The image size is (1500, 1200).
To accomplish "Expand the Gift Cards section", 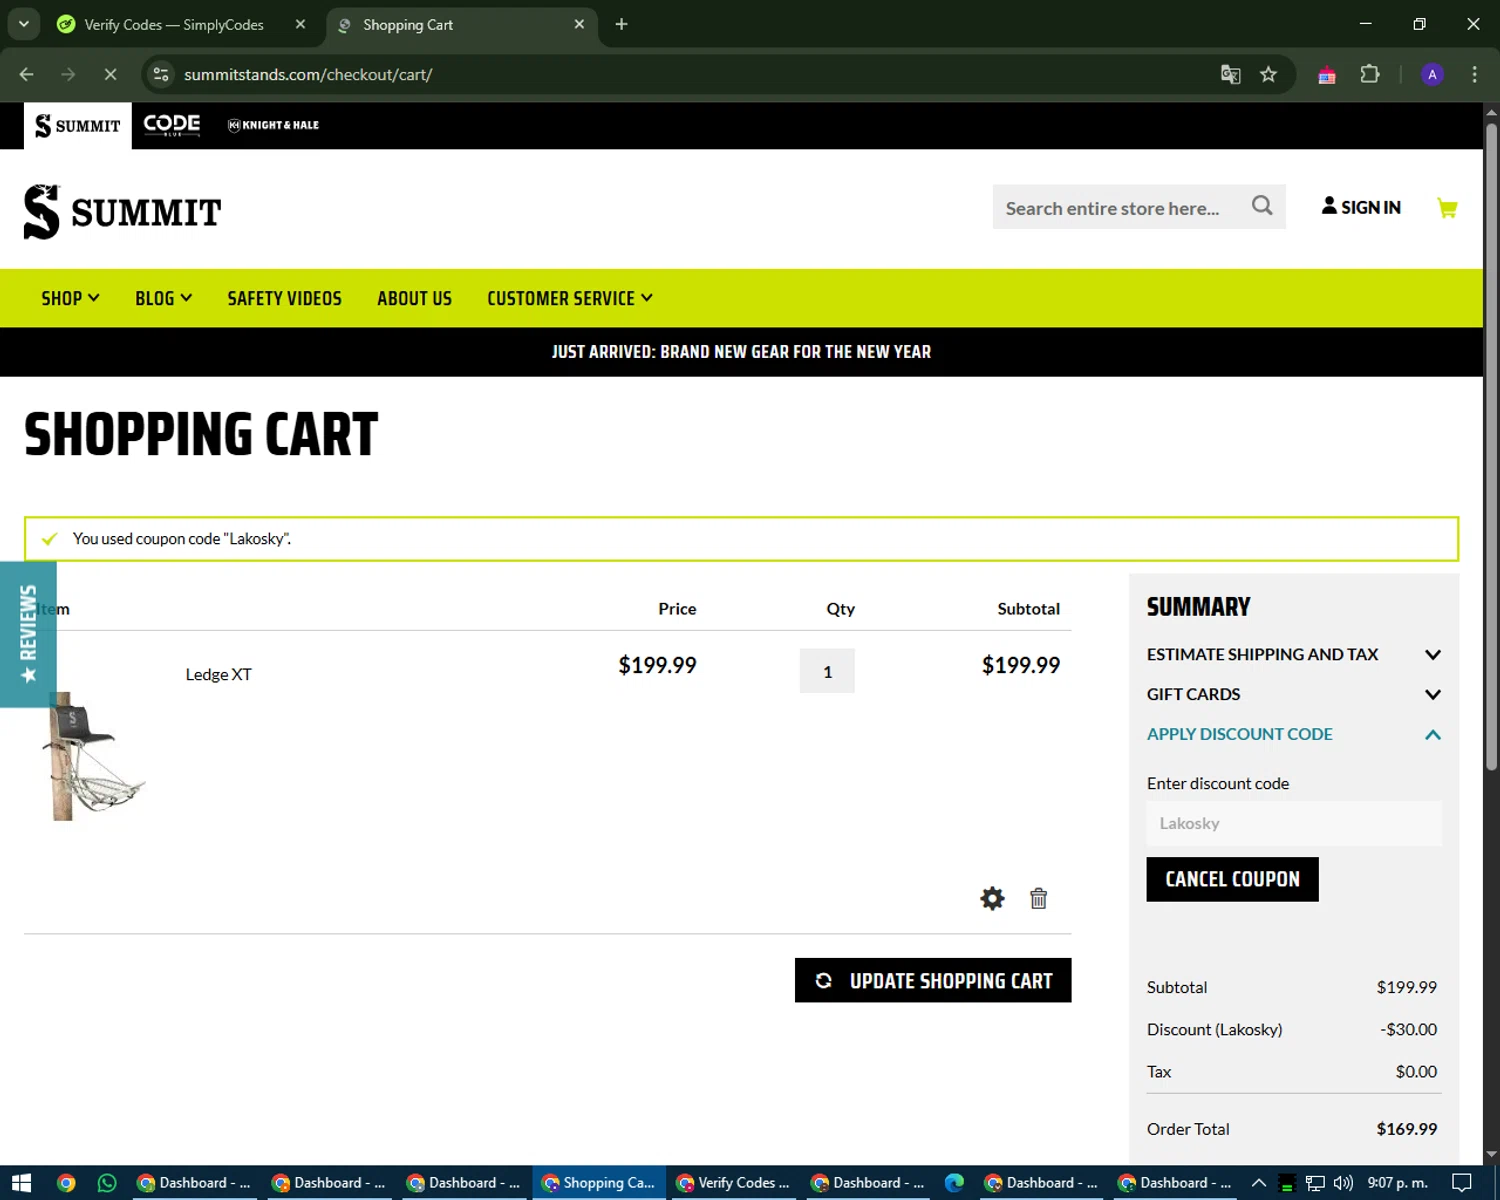I will pyautogui.click(x=1294, y=694).
